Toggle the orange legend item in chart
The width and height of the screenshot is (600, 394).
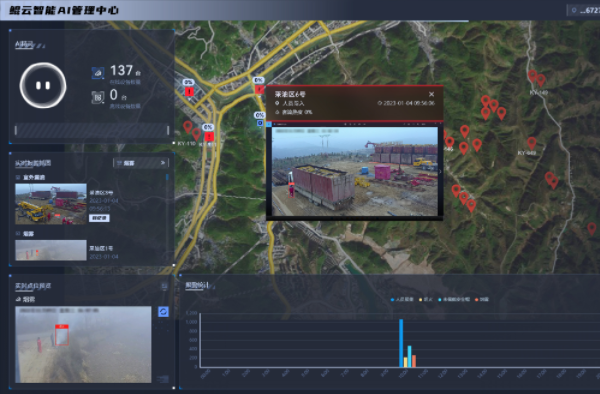(x=482, y=299)
